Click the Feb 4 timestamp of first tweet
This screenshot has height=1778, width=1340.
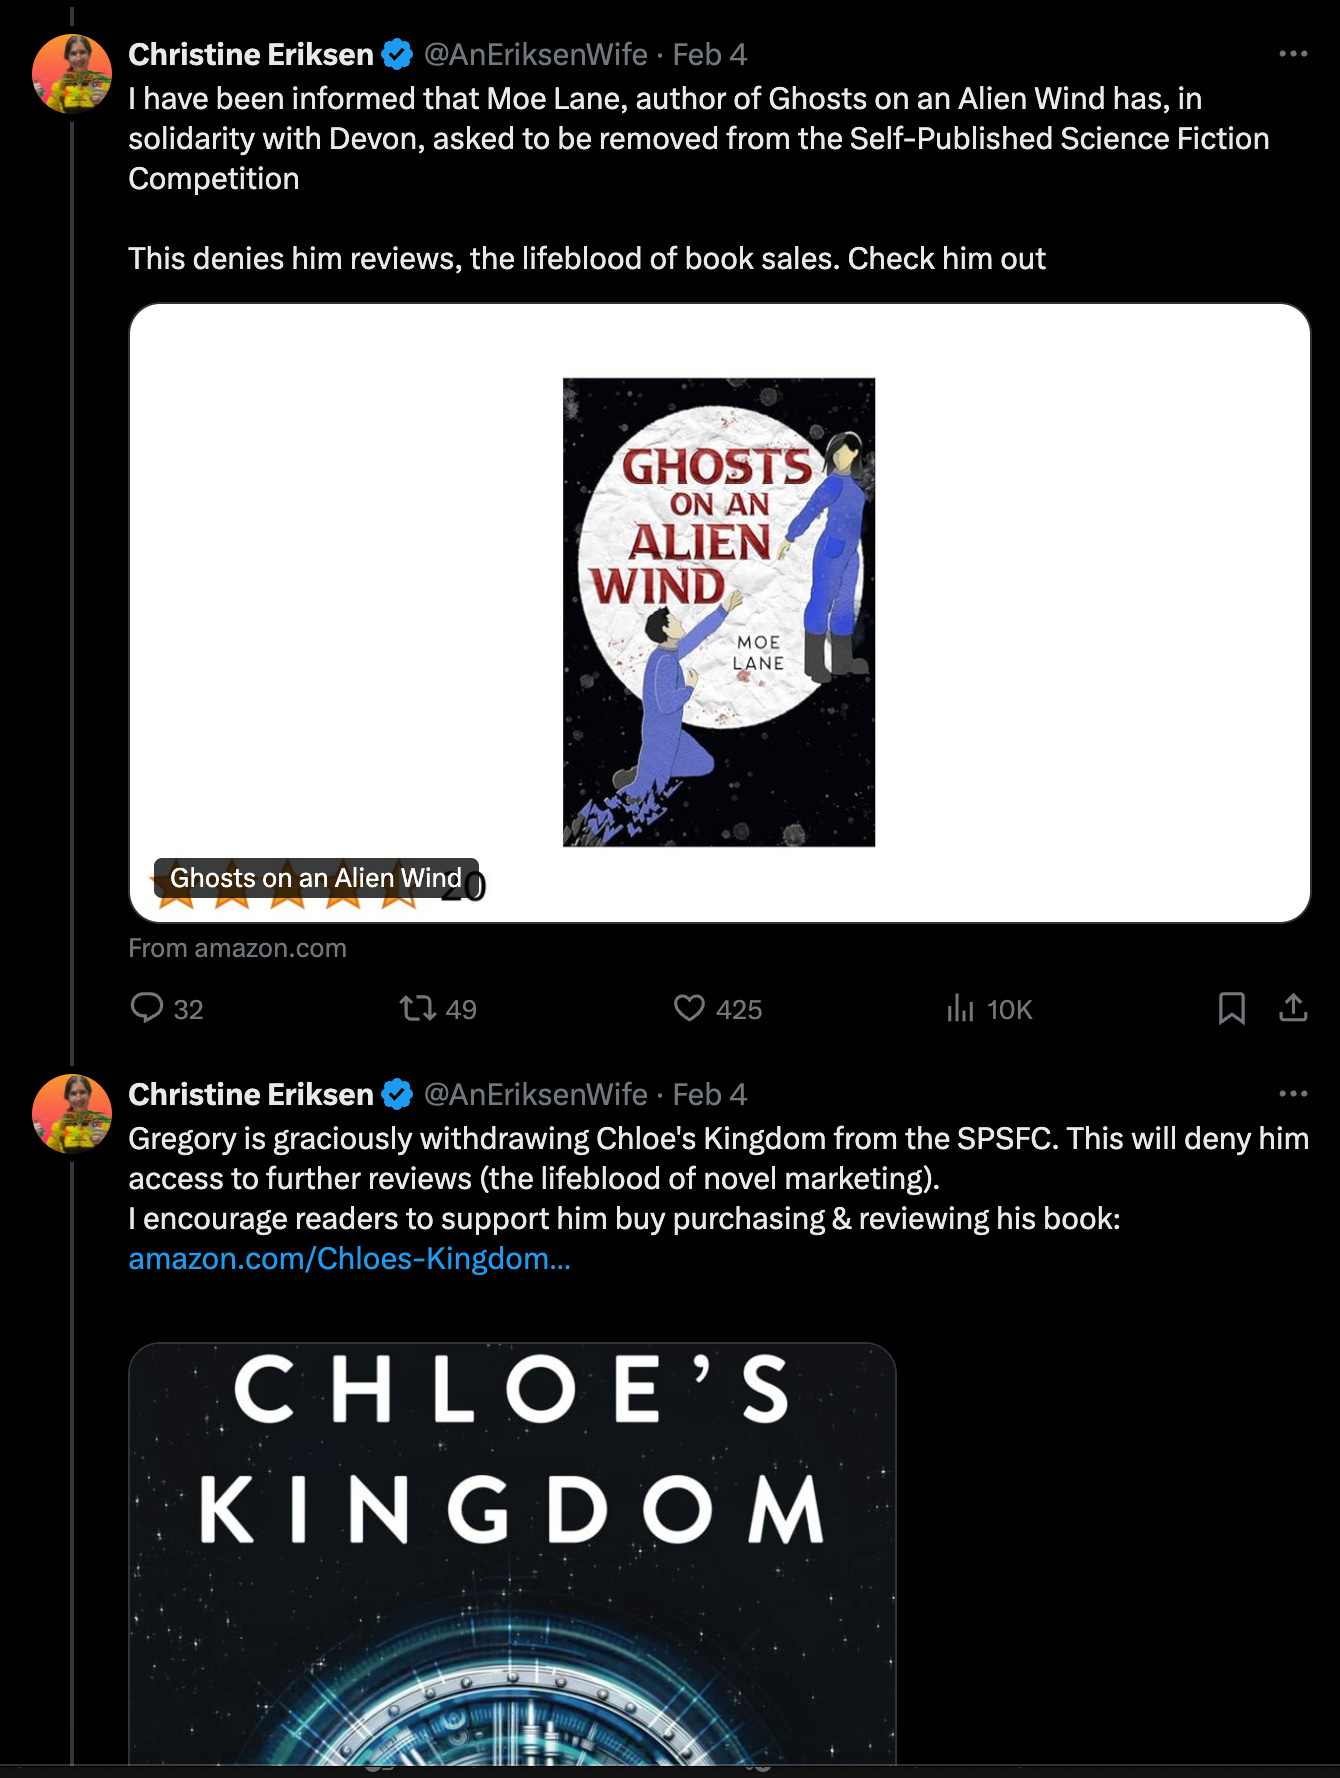(x=710, y=54)
